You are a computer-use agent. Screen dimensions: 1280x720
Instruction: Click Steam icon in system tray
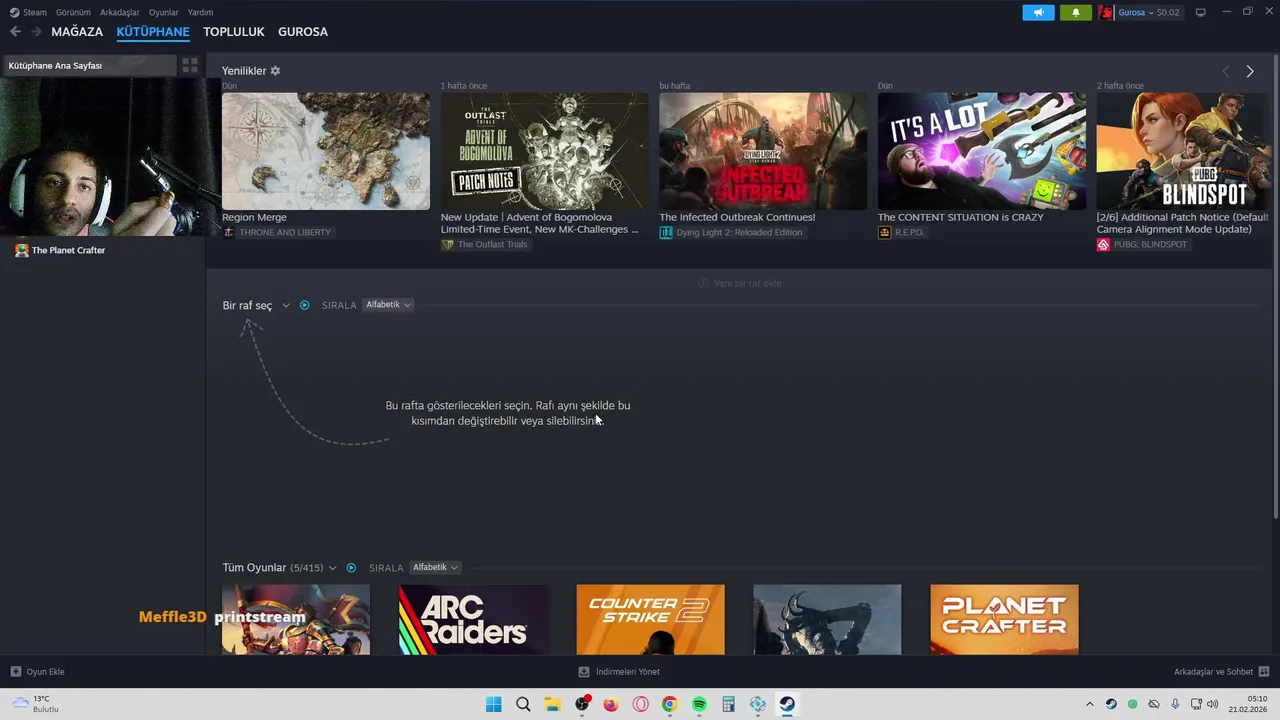pyautogui.click(x=1111, y=704)
